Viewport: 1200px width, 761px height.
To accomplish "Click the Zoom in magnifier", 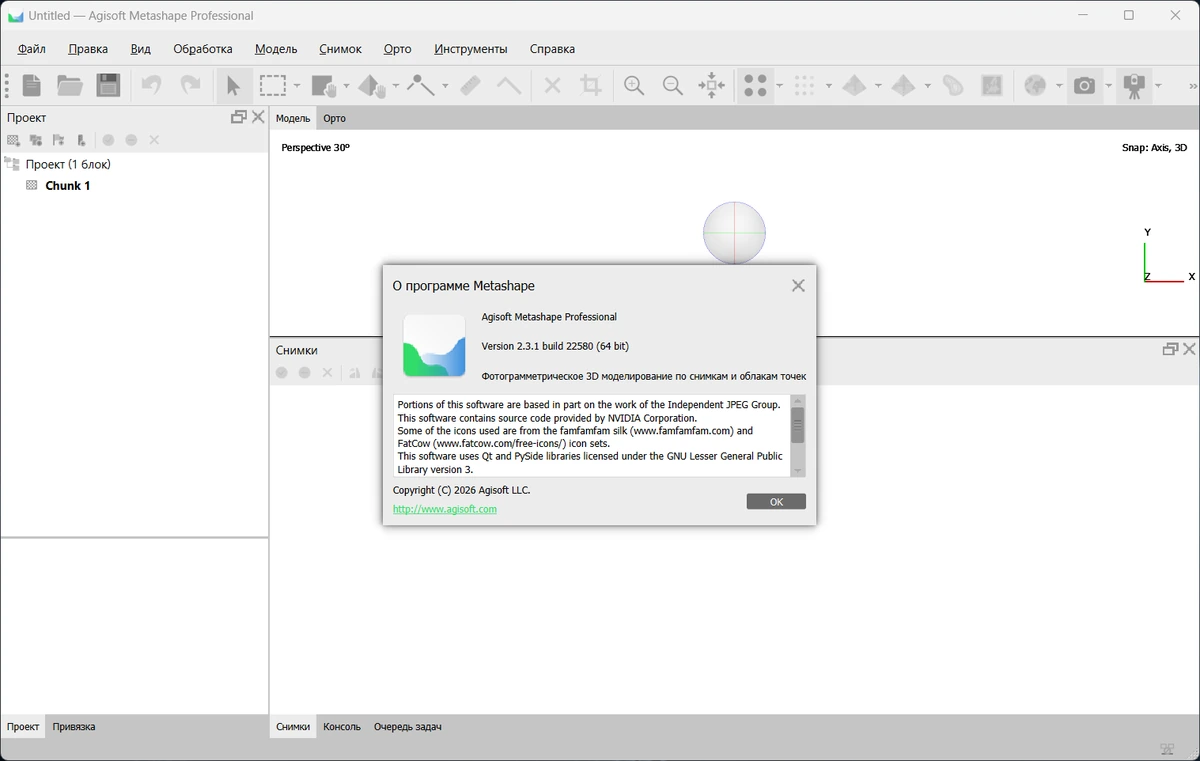I will (x=634, y=86).
